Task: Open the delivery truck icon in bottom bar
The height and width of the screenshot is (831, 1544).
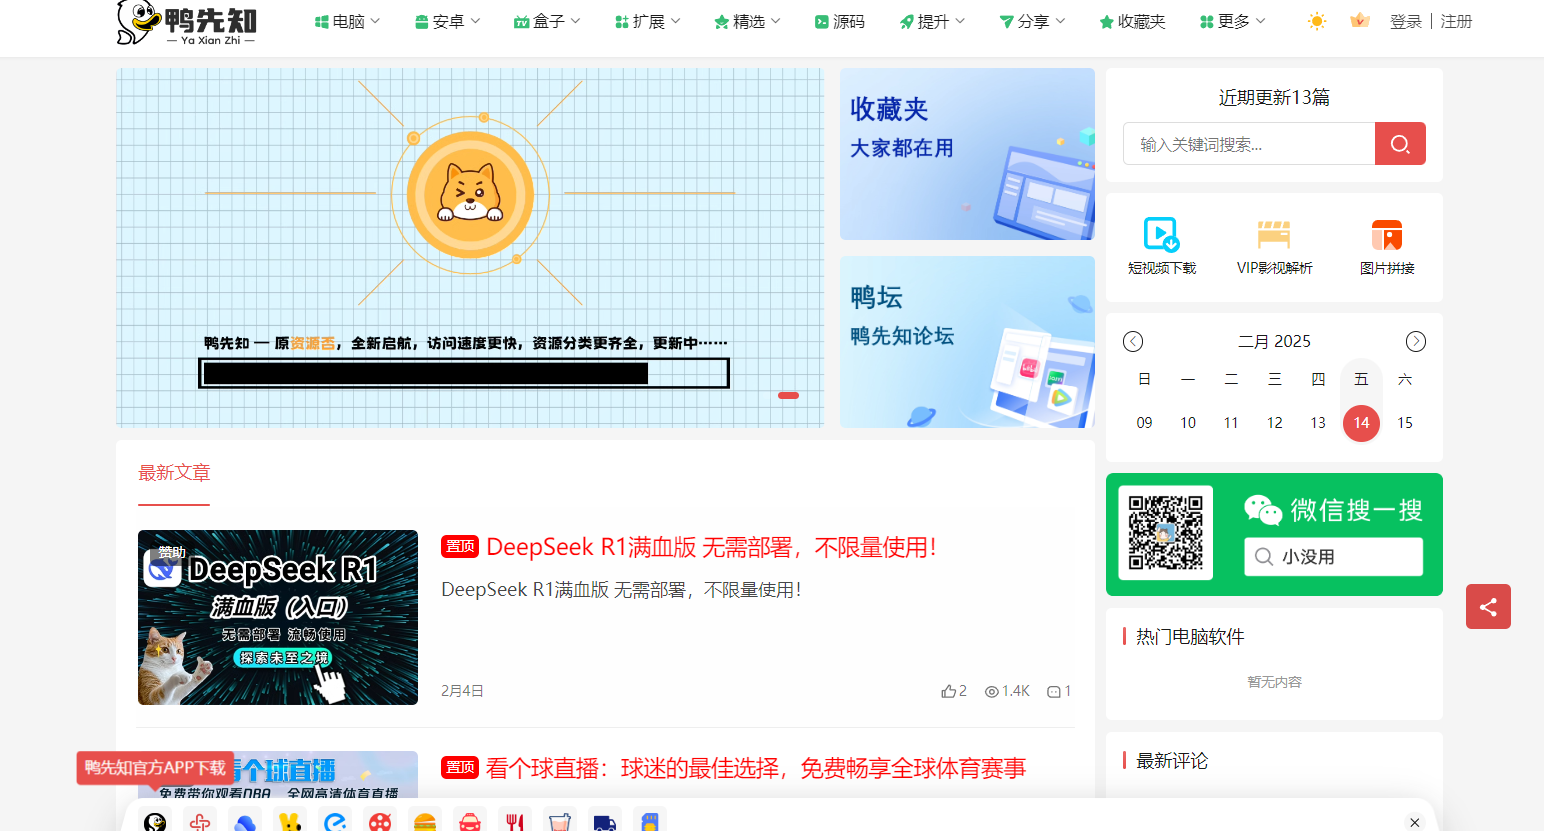Action: pos(605,822)
